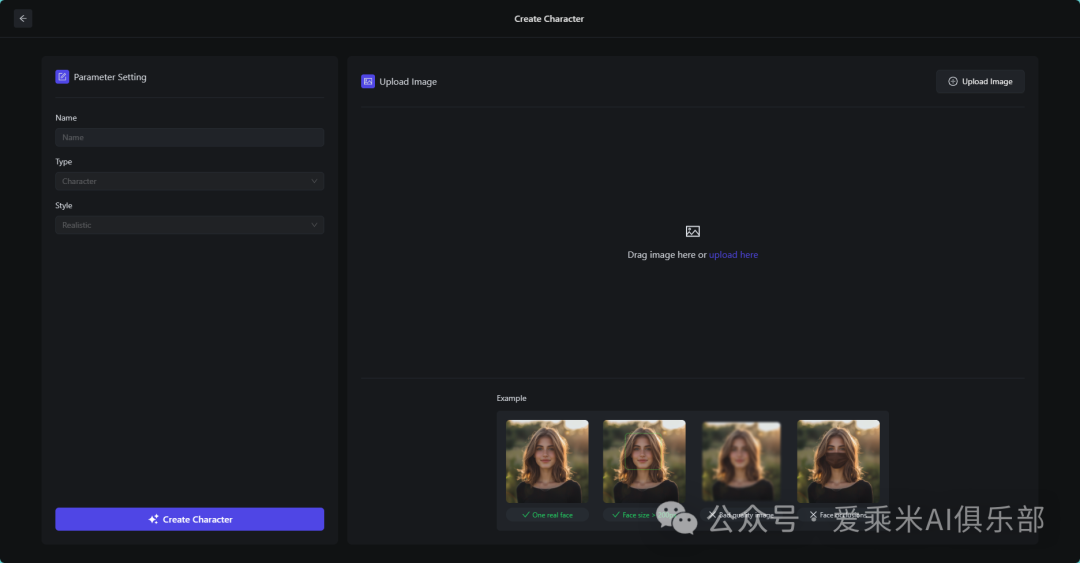
Task: Click the Upload Image panel icon
Action: point(368,81)
